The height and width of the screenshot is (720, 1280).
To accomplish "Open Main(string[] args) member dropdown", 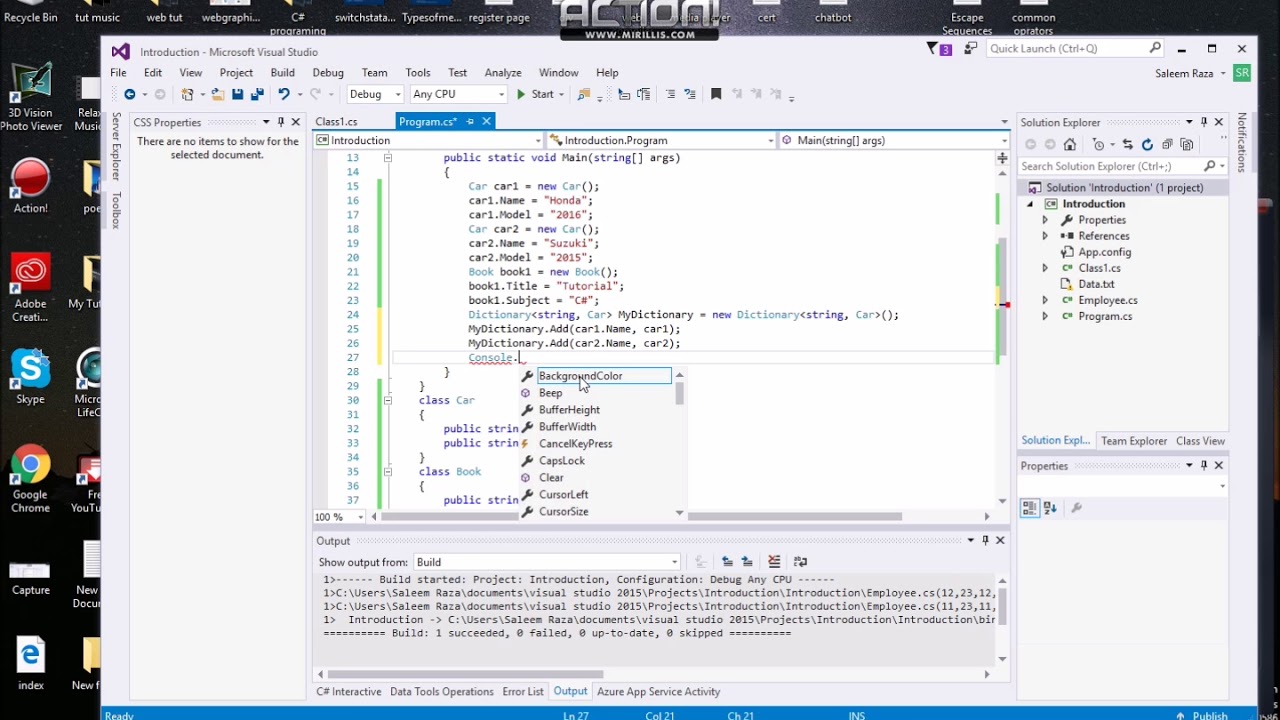I will (x=892, y=140).
